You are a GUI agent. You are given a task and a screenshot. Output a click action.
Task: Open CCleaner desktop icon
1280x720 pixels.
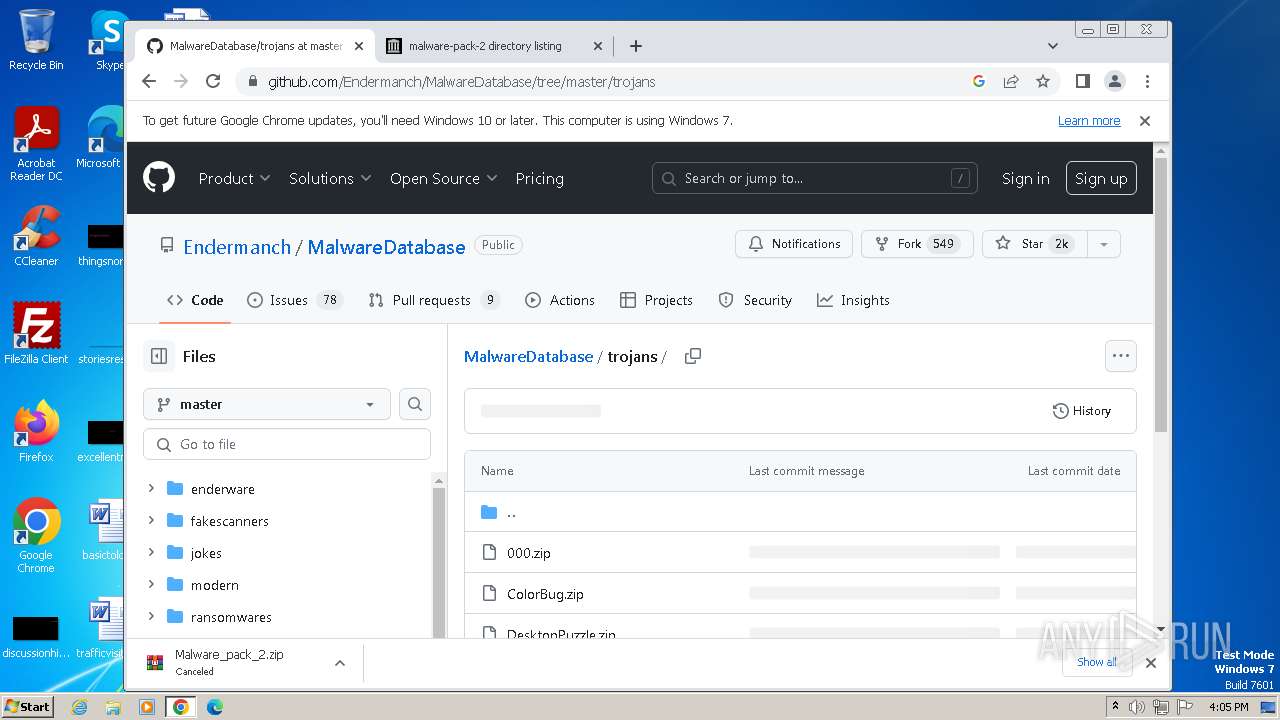coord(36,236)
